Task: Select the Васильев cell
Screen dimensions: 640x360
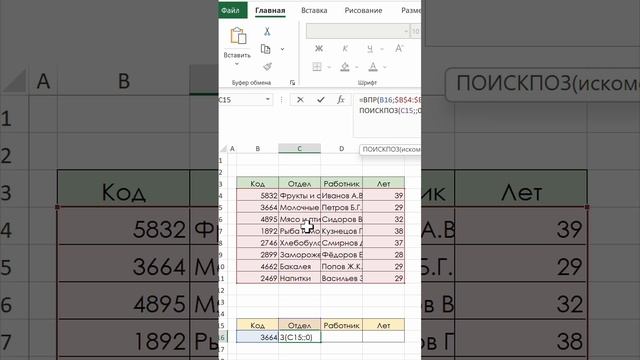Action: (341, 278)
